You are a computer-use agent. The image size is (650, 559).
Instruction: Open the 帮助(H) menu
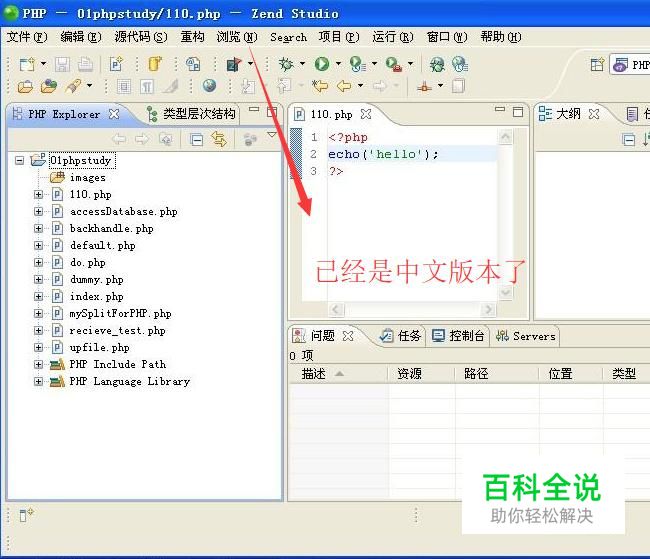501,37
